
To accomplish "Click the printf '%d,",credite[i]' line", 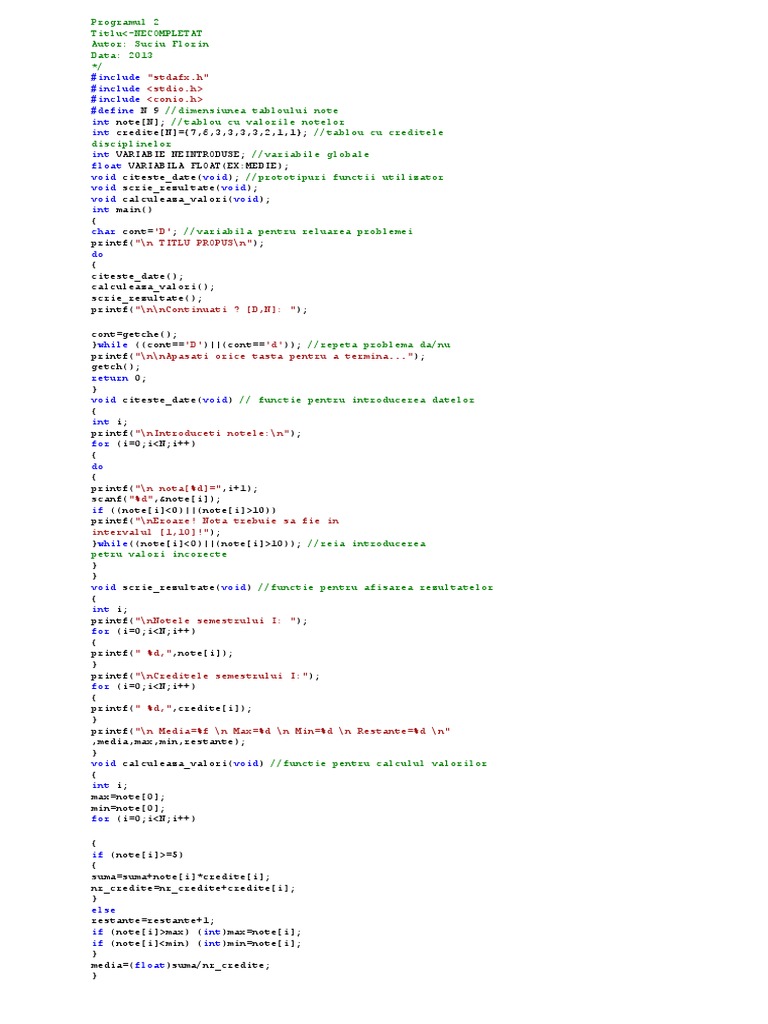I will tap(171, 709).
